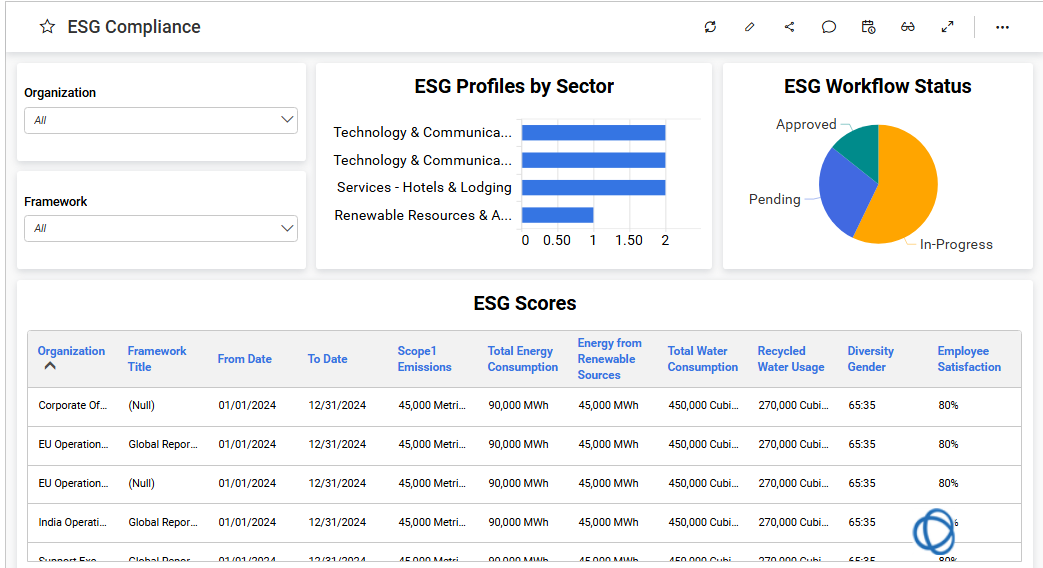The image size is (1043, 568).
Task: Sort table by Framework Title column
Action: pos(157,359)
